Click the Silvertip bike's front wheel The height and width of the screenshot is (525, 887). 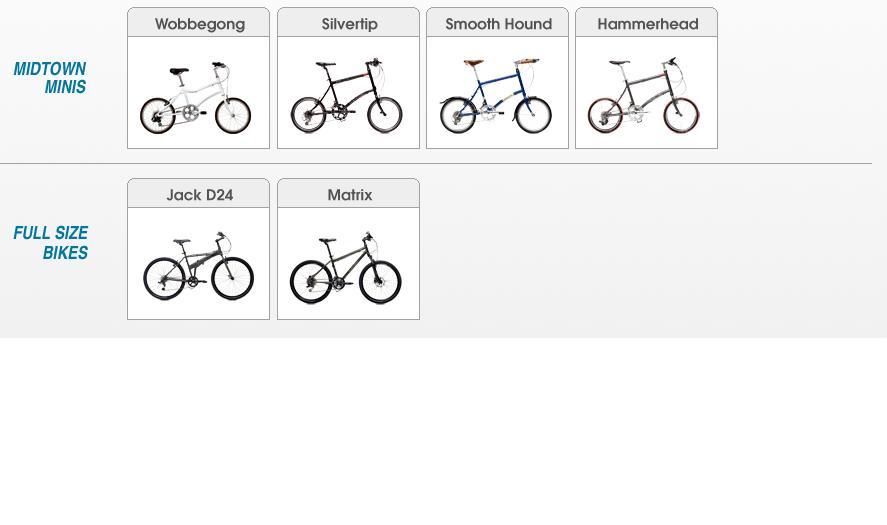[x=385, y=115]
